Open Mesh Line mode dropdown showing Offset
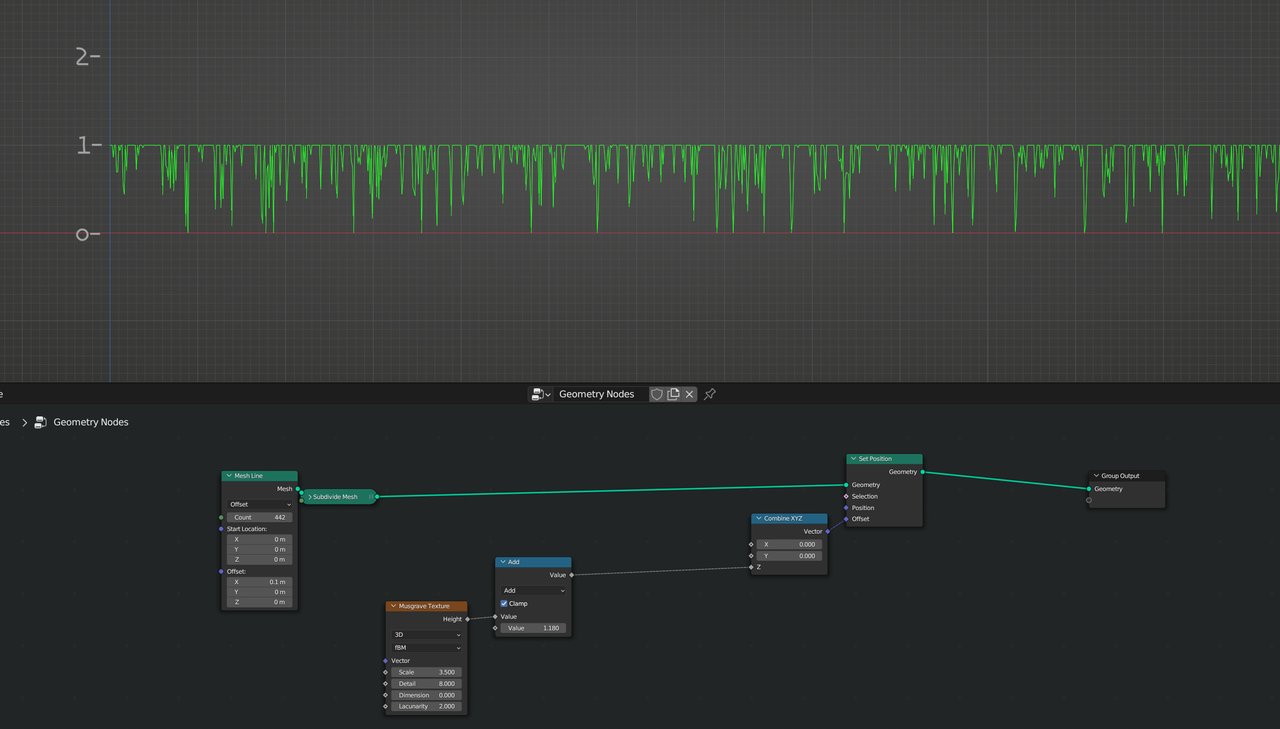 (x=259, y=504)
